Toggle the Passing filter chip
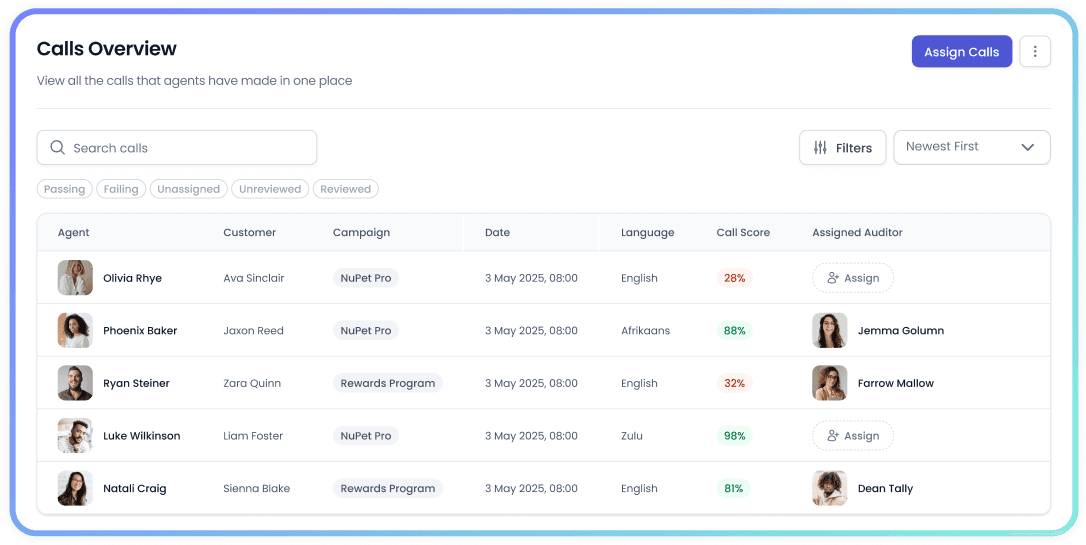This screenshot has width=1086, height=545. 65,189
